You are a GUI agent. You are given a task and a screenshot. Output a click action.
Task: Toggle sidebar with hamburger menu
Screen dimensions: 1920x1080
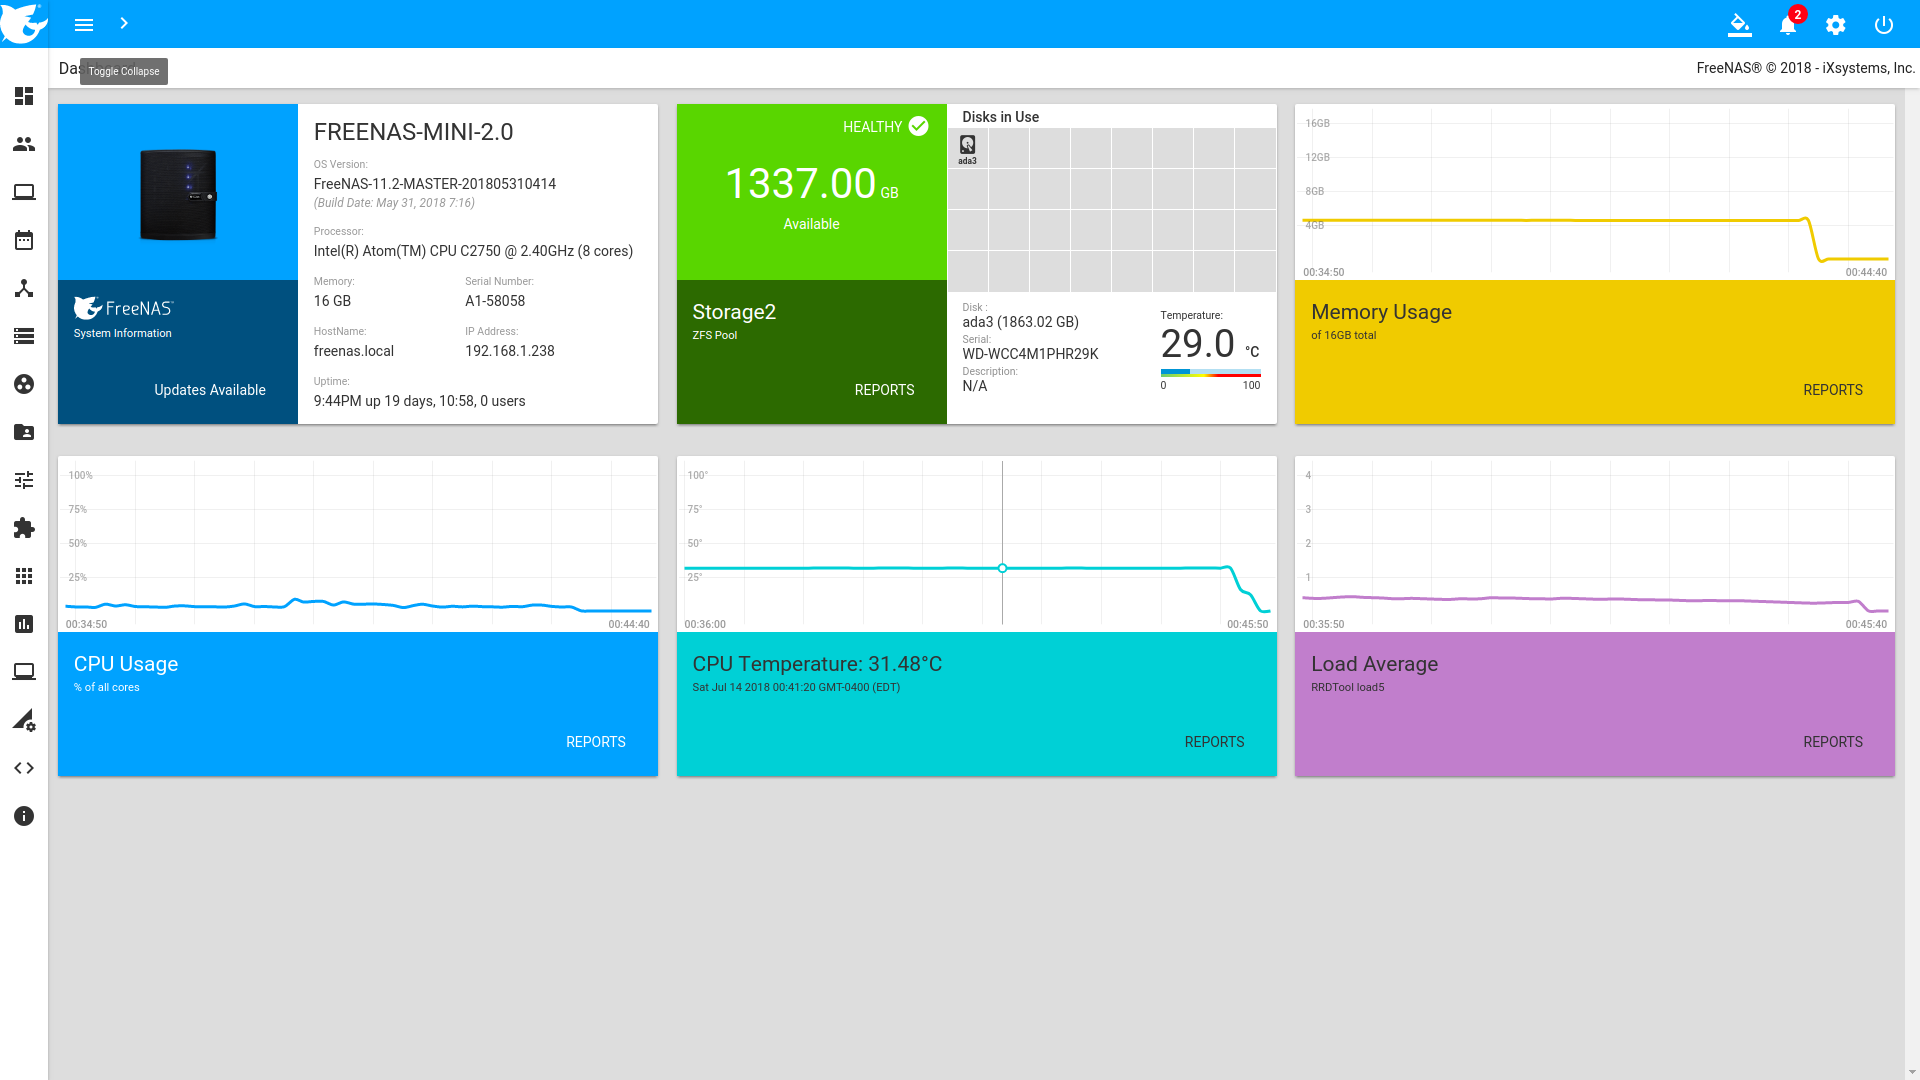coord(84,24)
